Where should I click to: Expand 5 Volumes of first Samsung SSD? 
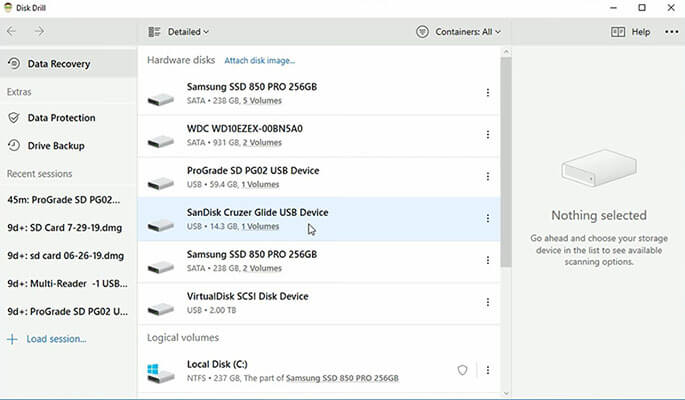pos(262,101)
